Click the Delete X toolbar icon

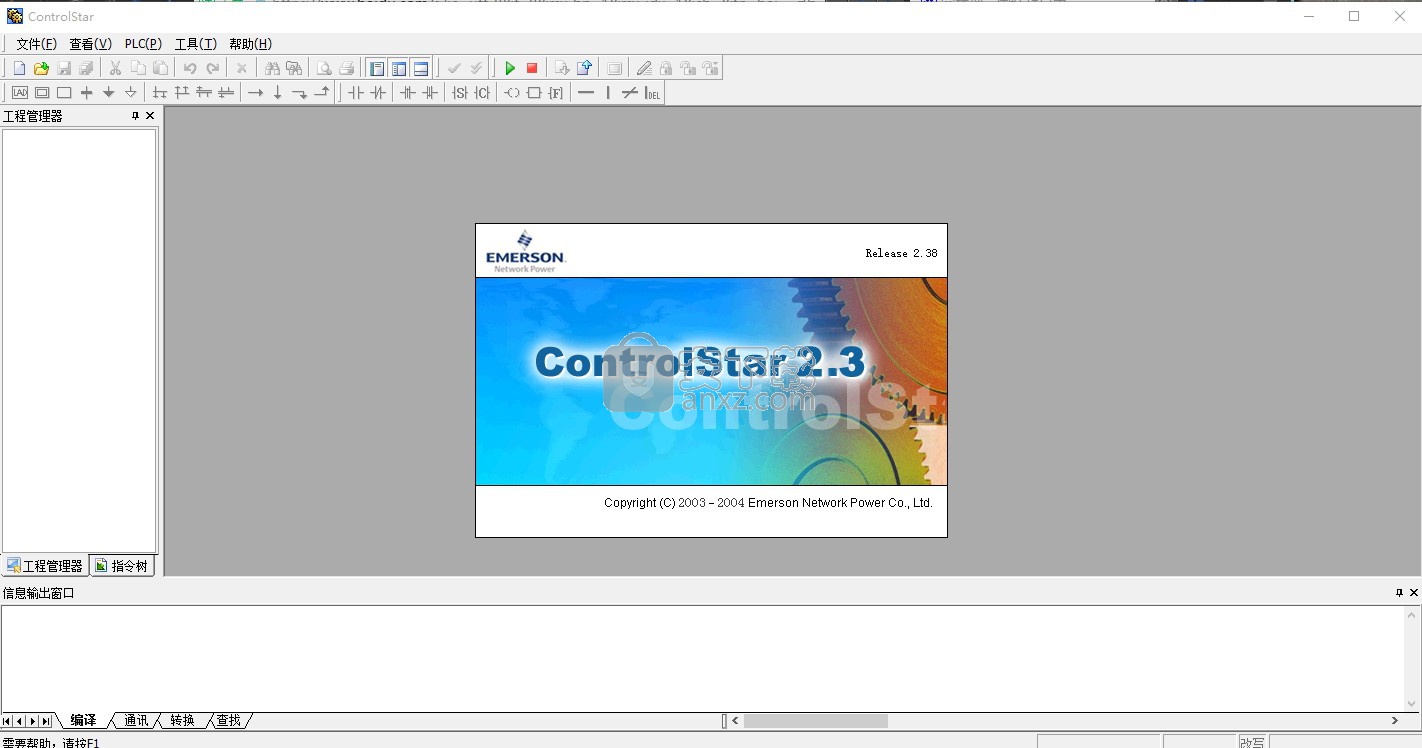(x=241, y=68)
